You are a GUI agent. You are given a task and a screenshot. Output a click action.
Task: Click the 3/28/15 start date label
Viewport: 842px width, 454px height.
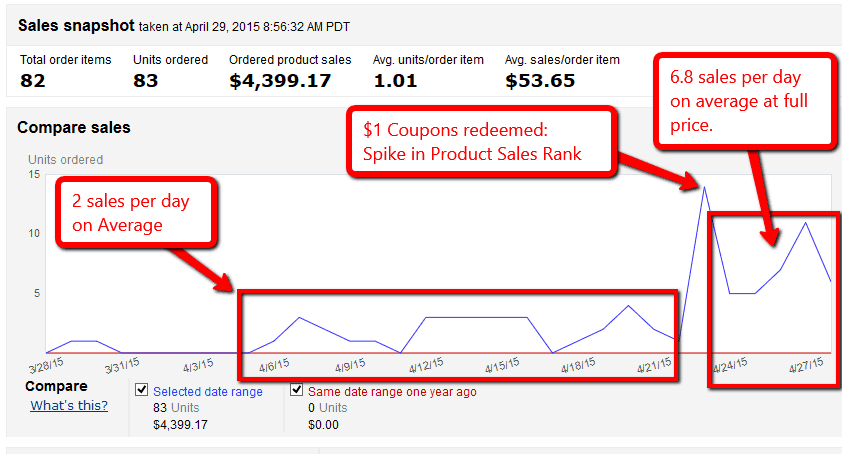coord(46,366)
